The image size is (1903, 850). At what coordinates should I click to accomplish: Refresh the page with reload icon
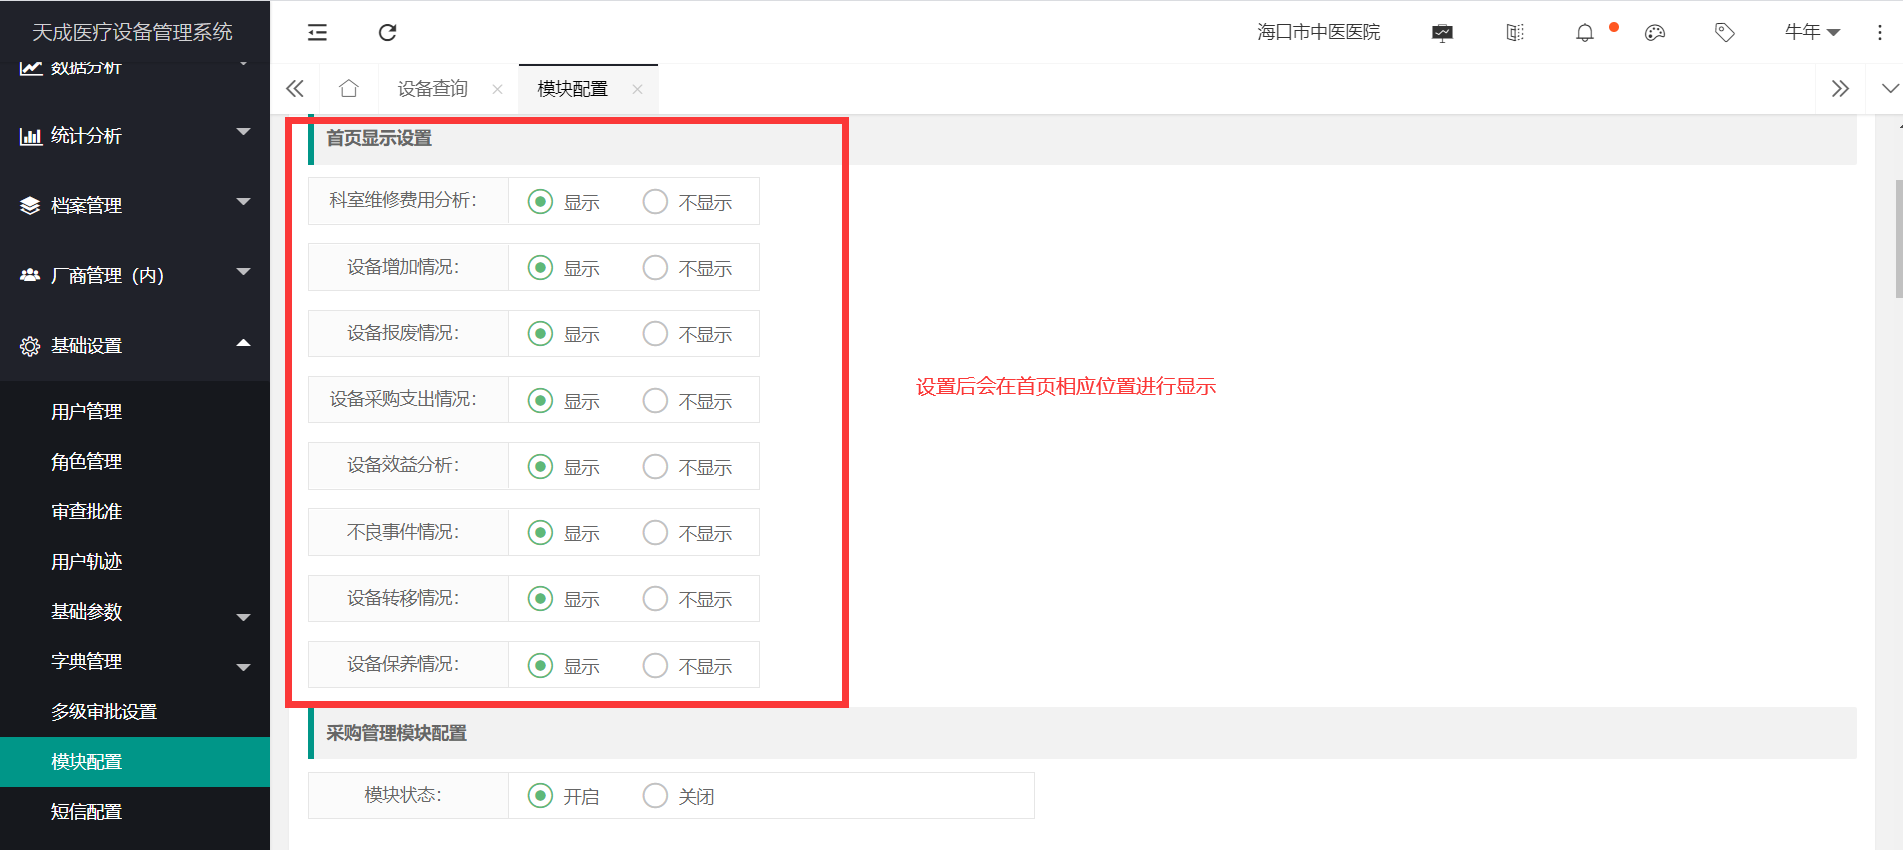point(388,32)
